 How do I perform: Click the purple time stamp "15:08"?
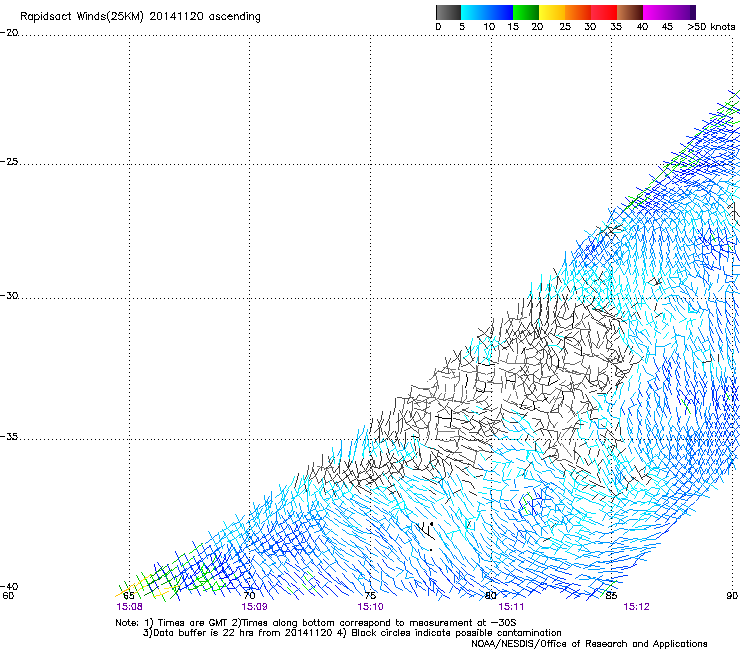point(129,607)
